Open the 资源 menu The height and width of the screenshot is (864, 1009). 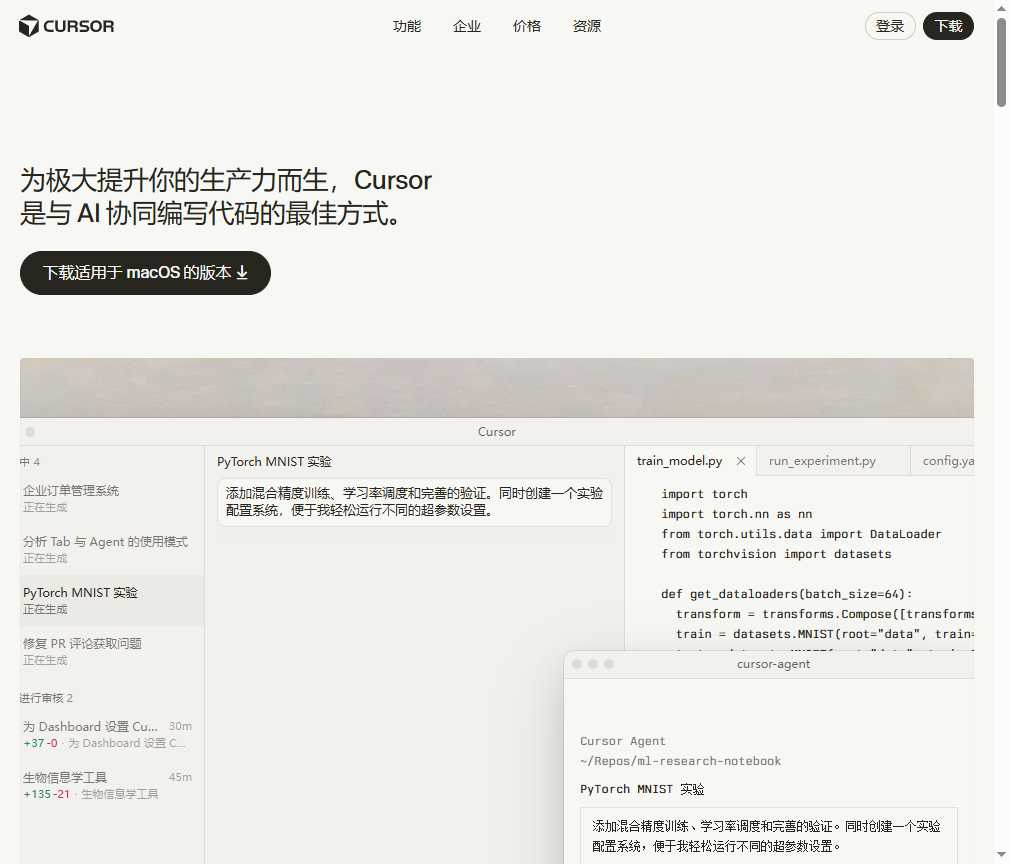tap(586, 26)
